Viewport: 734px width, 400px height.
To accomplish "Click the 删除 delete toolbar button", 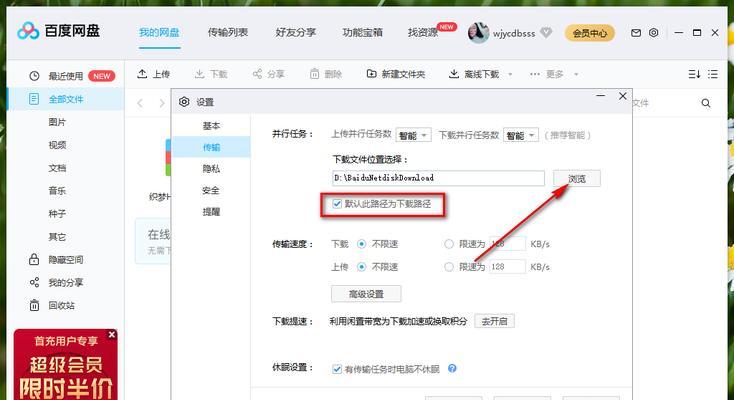I will 326,74.
